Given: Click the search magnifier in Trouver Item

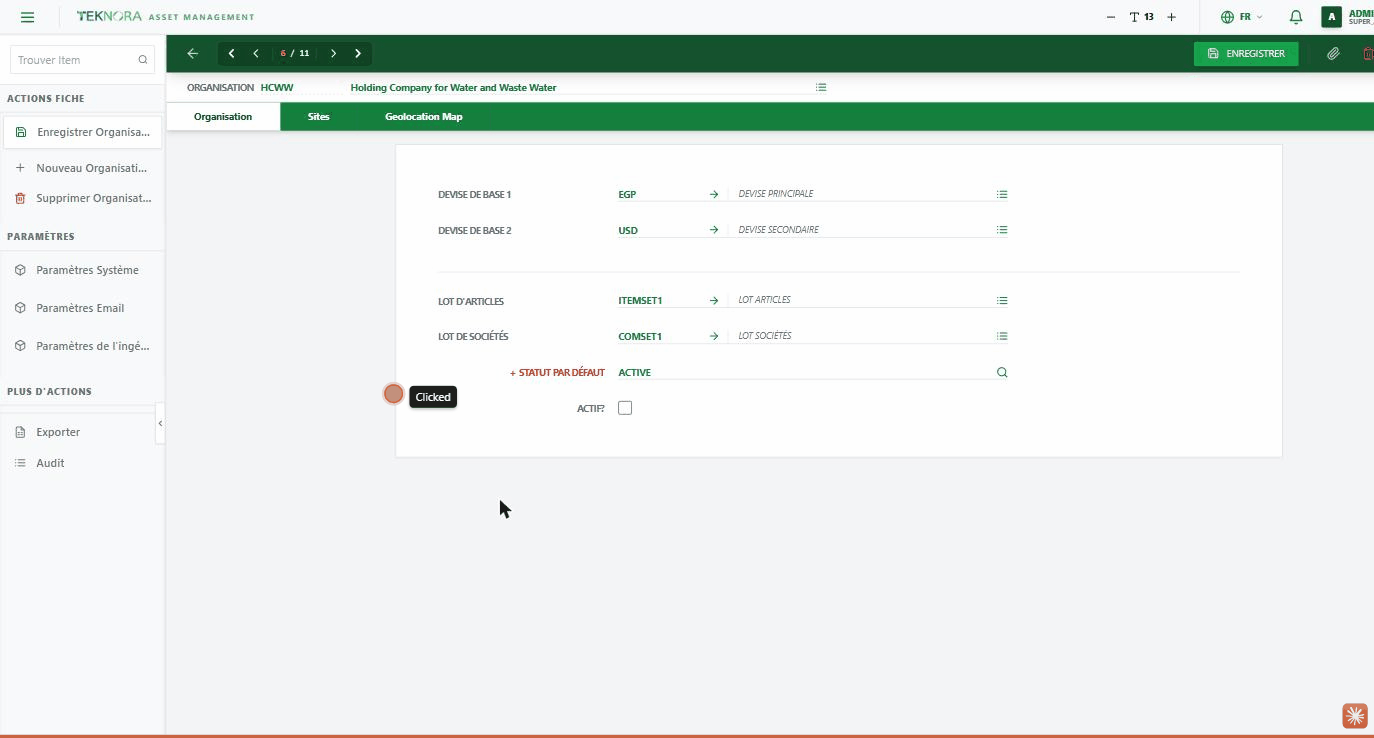Looking at the screenshot, I should pos(143,60).
